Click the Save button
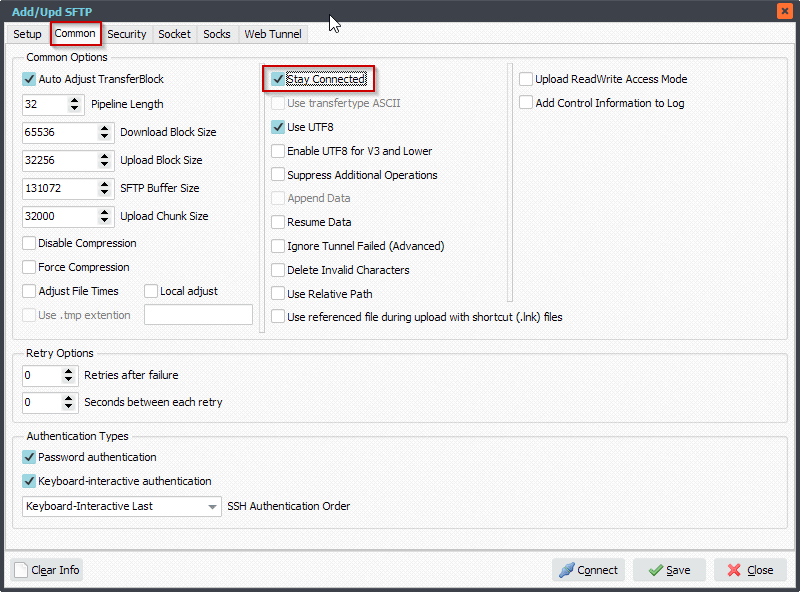The width and height of the screenshot is (800, 592). tap(668, 569)
